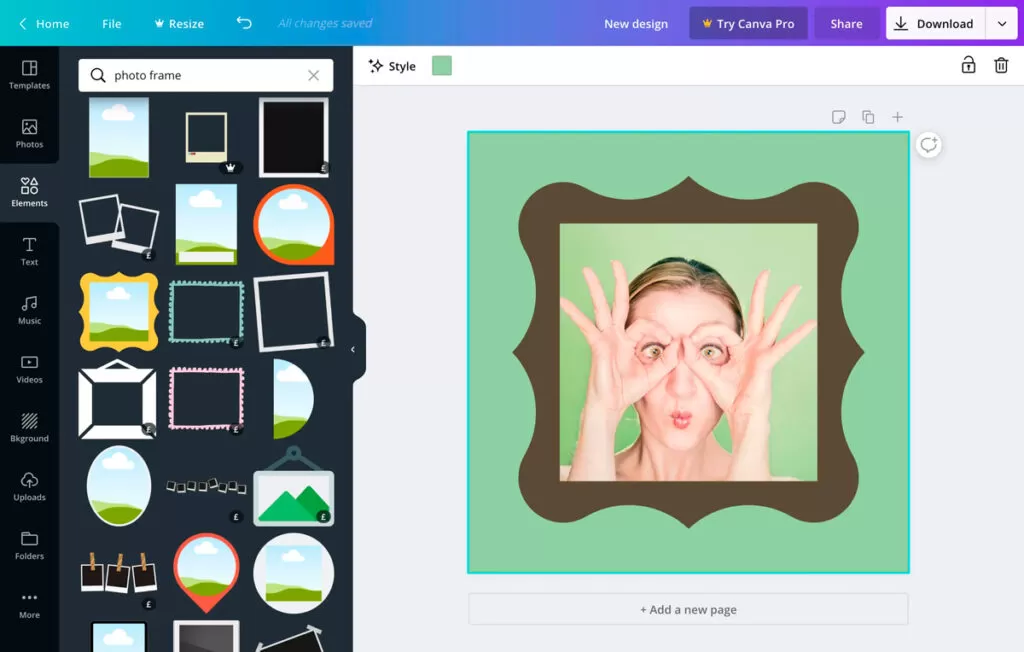Screen dimensions: 1024x652
Task: Select the small polaroid frame with crown
Action: coord(206,138)
